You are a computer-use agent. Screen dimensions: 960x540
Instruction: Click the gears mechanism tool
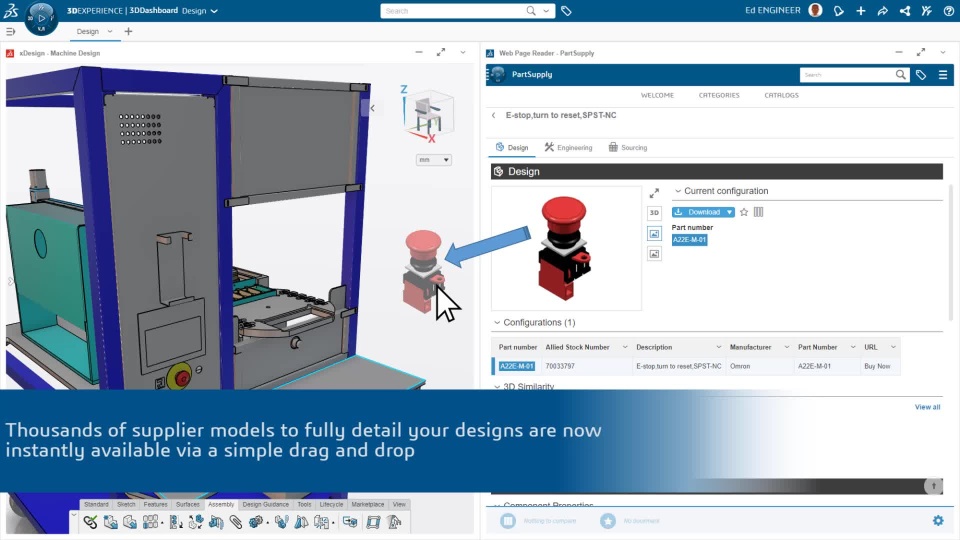pos(256,522)
